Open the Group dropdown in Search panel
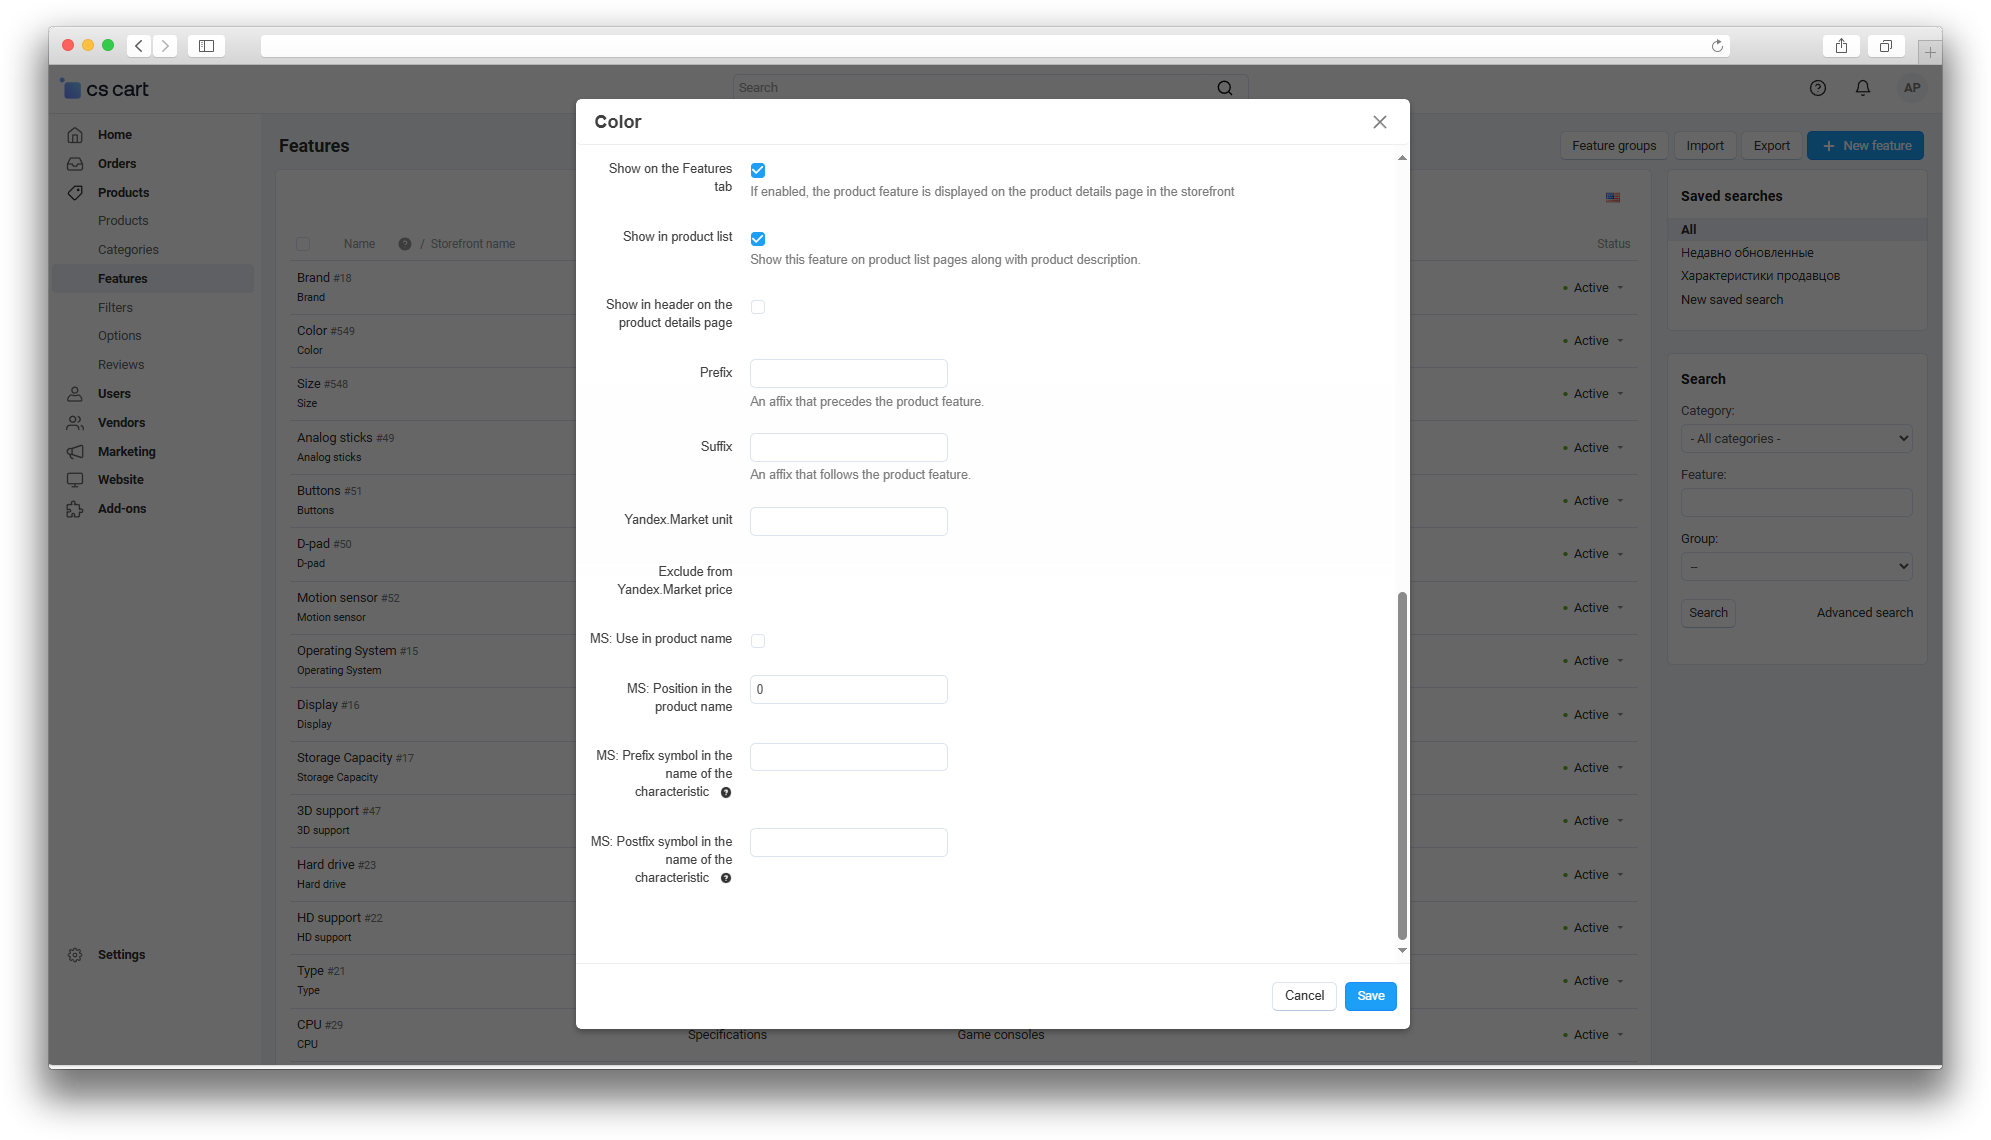The height and width of the screenshot is (1140, 1991). point(1796,567)
